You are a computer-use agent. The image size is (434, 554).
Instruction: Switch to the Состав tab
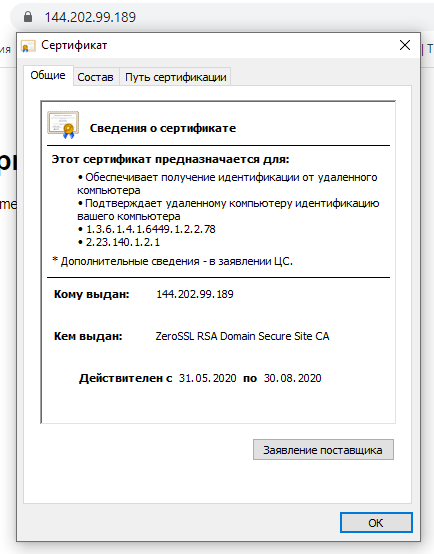click(x=95, y=77)
